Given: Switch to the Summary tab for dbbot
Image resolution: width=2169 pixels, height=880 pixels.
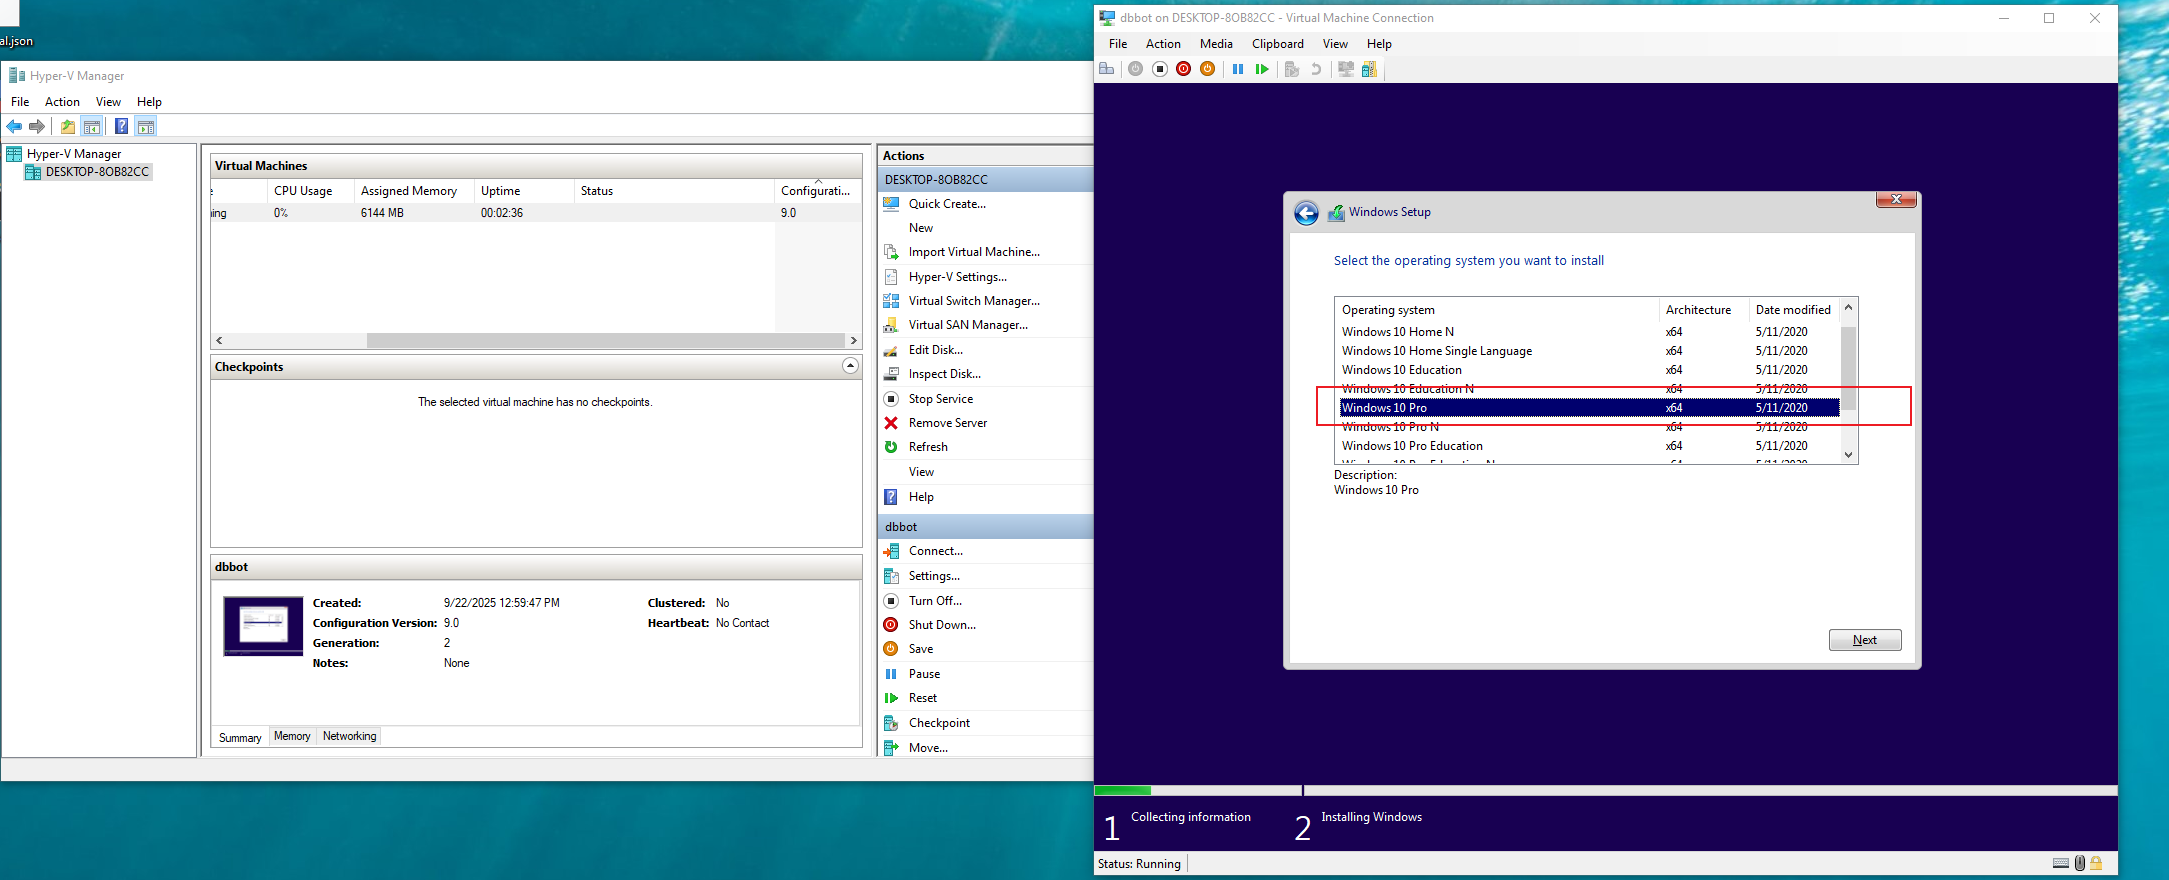Looking at the screenshot, I should click(240, 737).
